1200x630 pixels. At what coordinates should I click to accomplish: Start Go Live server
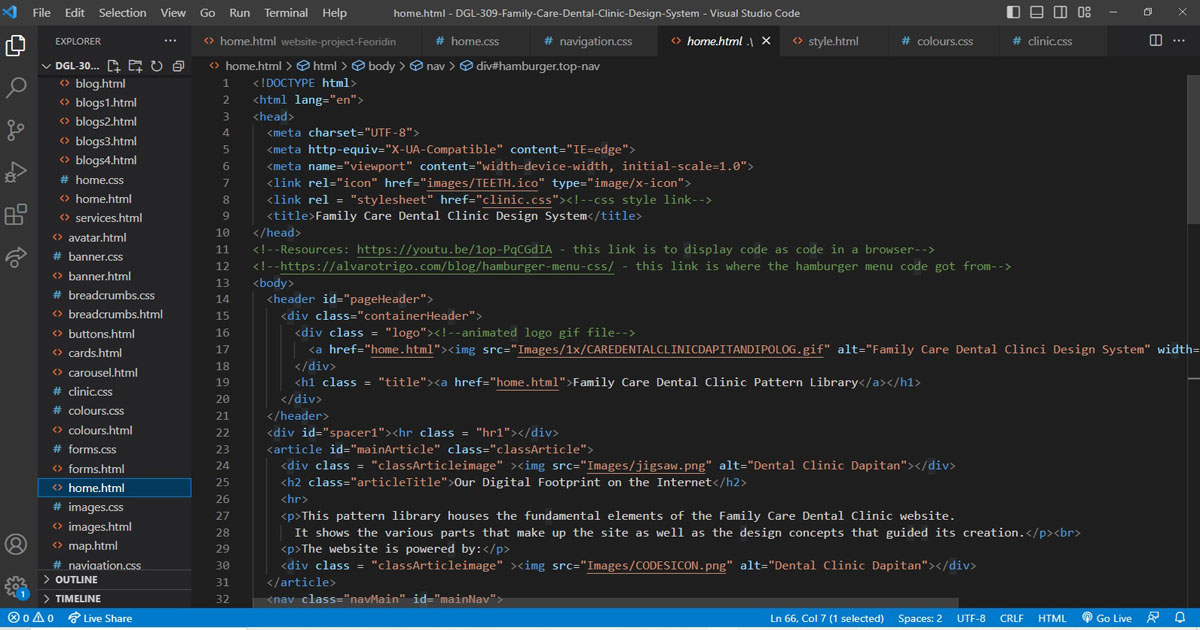click(1107, 618)
